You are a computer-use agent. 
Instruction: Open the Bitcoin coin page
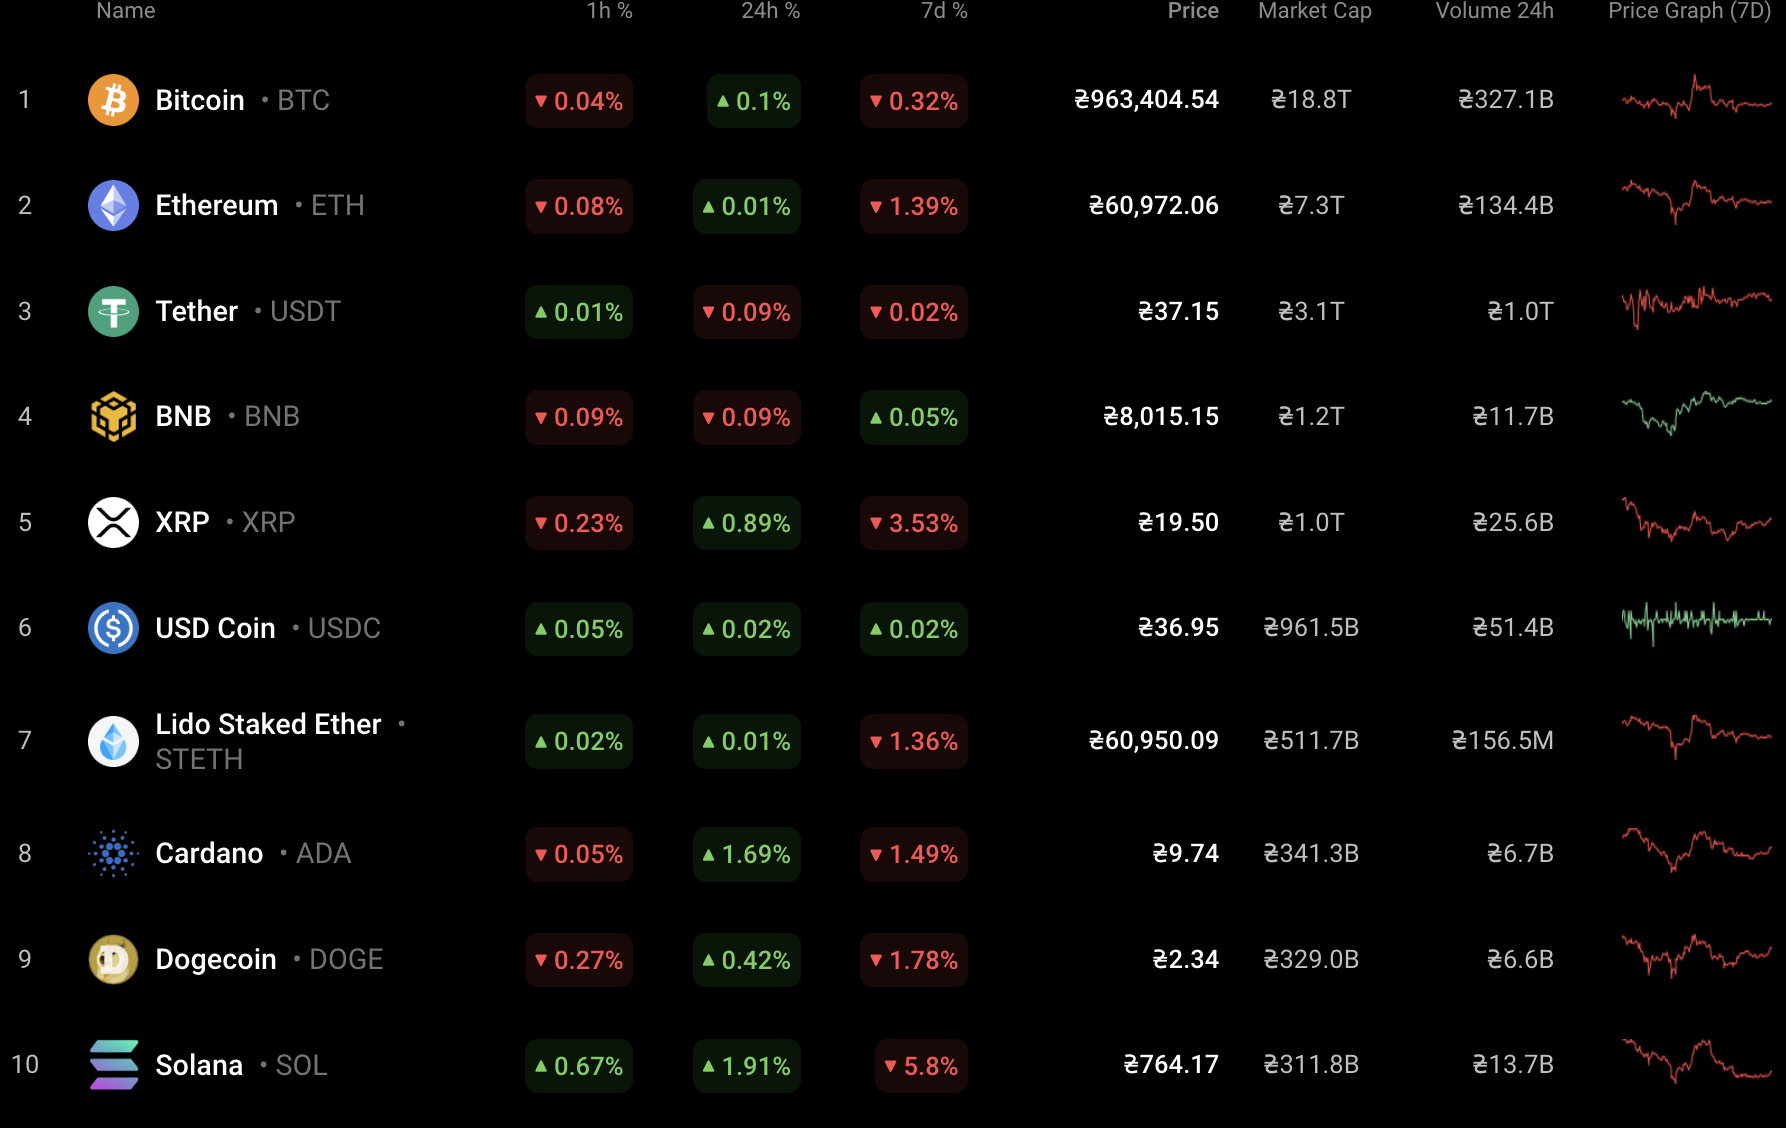(199, 99)
